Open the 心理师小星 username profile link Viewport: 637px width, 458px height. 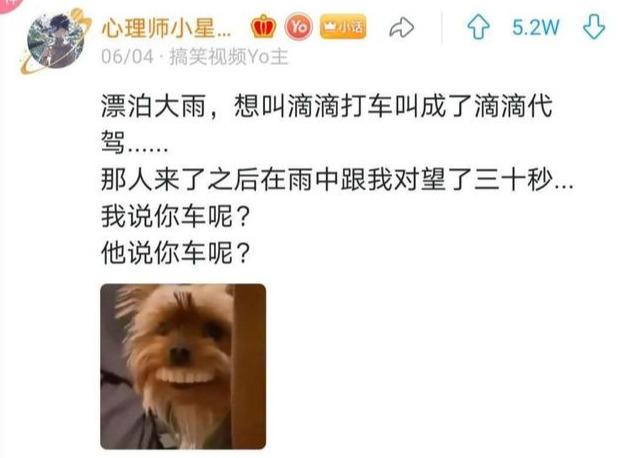[x=166, y=28]
